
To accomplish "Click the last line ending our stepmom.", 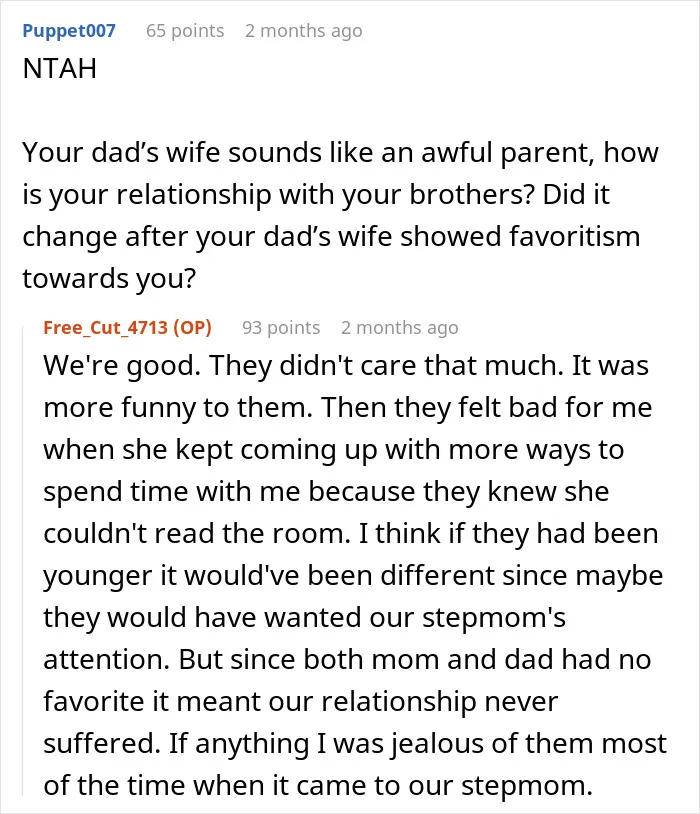I will (318, 785).
